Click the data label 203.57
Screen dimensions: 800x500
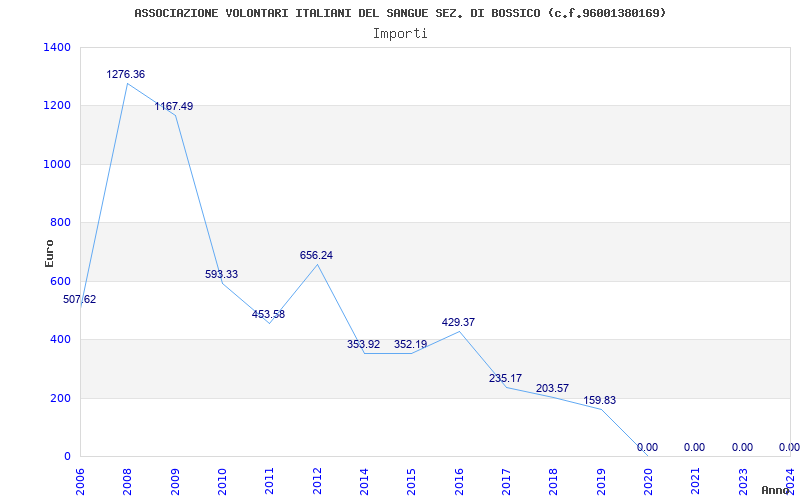tap(553, 388)
